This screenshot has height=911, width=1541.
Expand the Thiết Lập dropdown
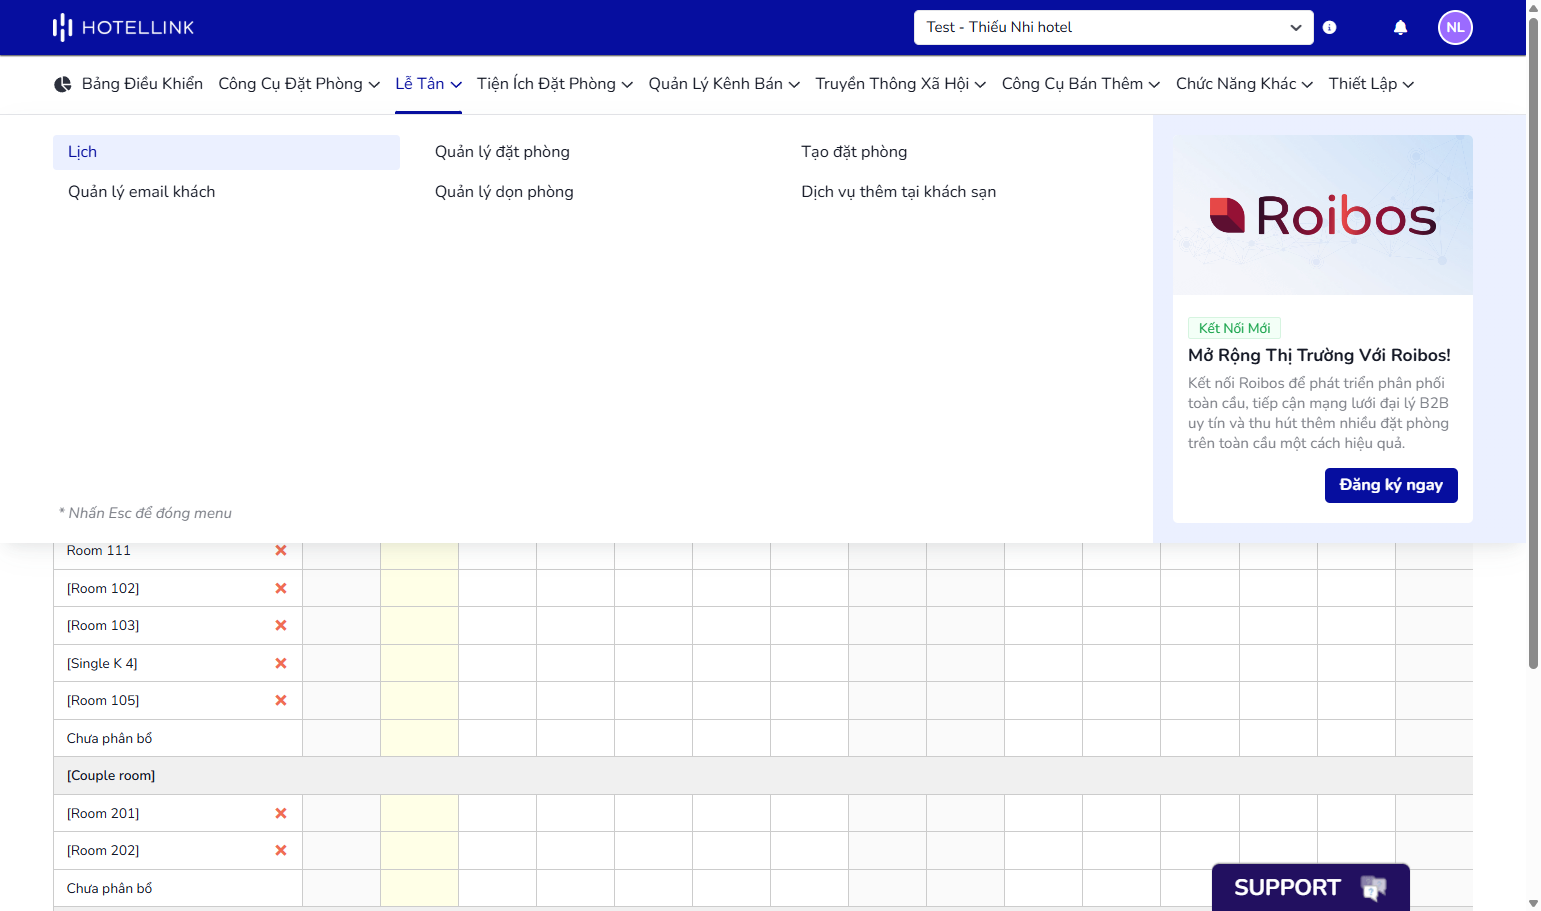pyautogui.click(x=1371, y=84)
